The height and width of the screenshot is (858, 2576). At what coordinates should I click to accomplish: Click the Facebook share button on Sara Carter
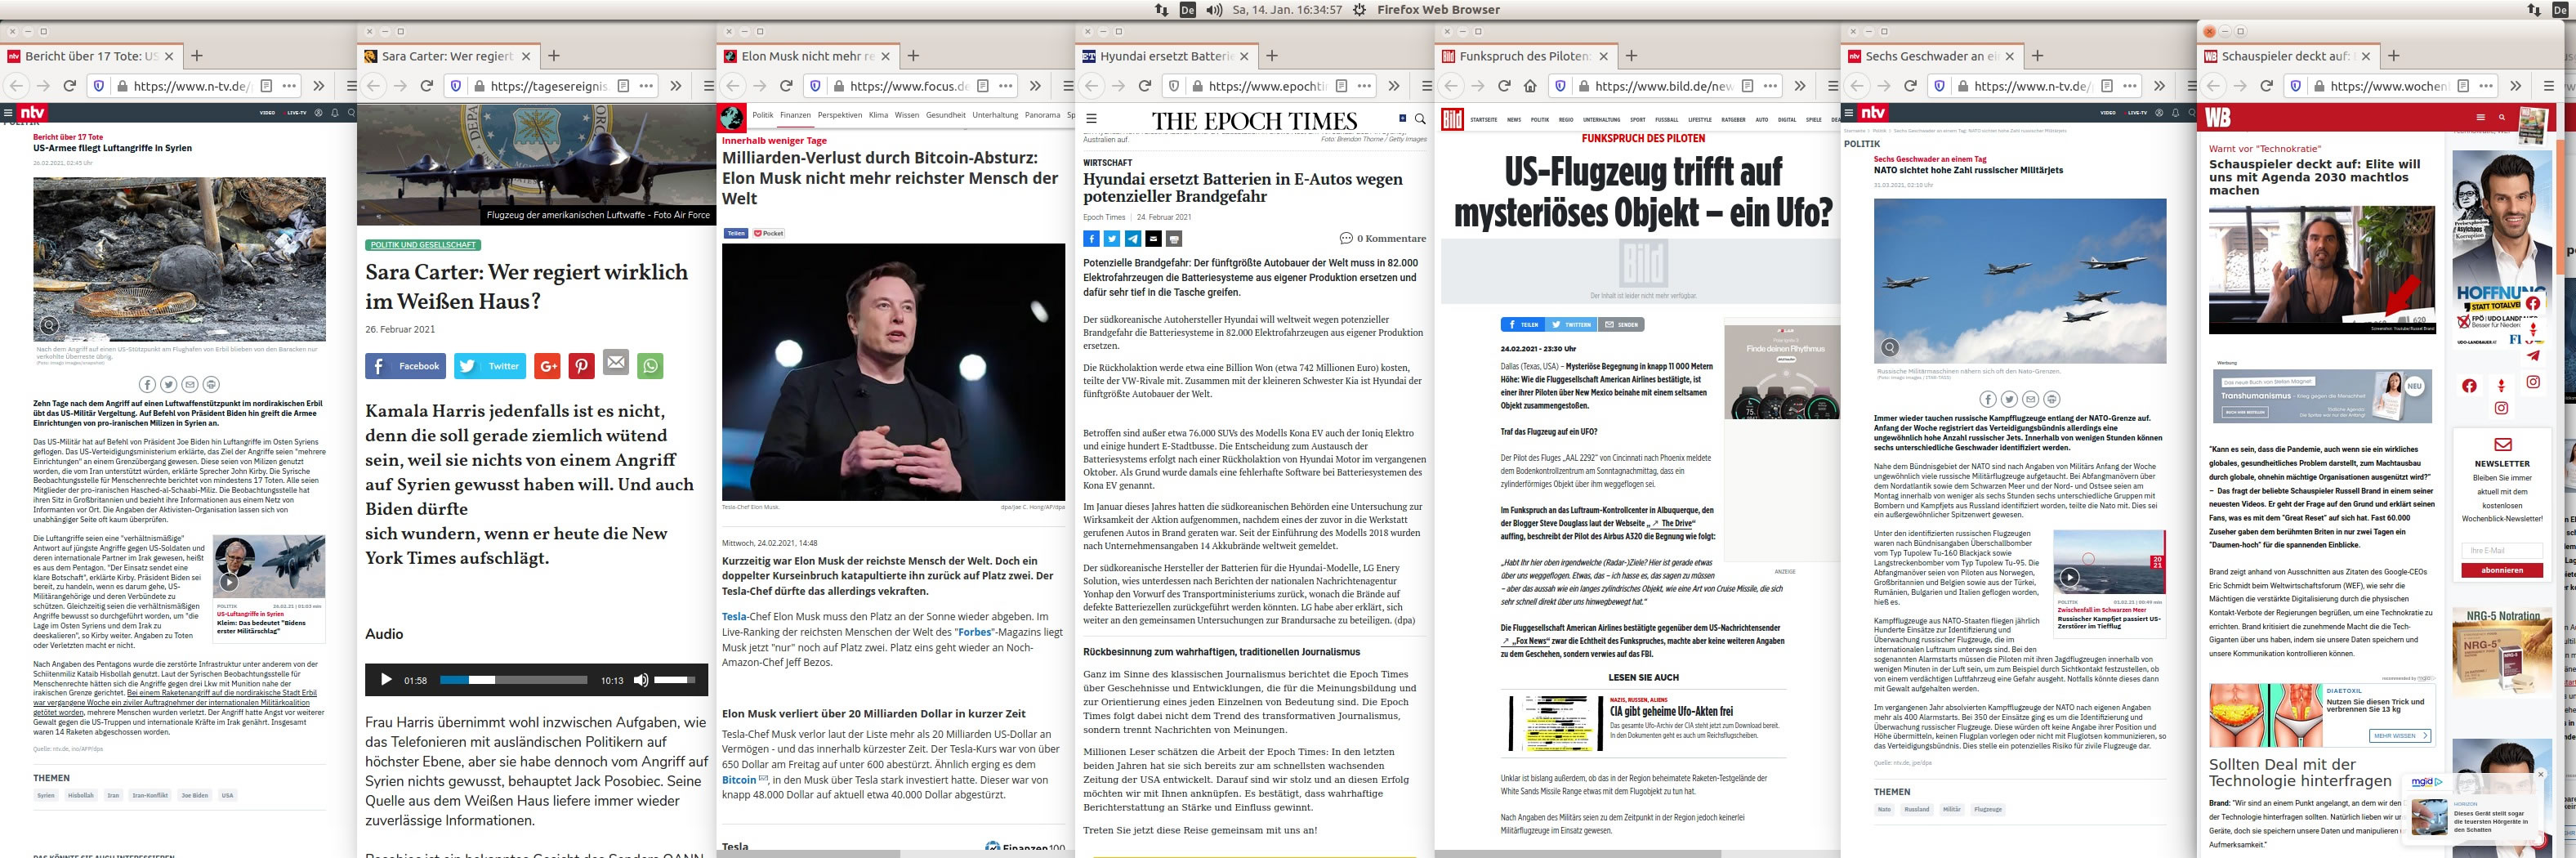(406, 366)
